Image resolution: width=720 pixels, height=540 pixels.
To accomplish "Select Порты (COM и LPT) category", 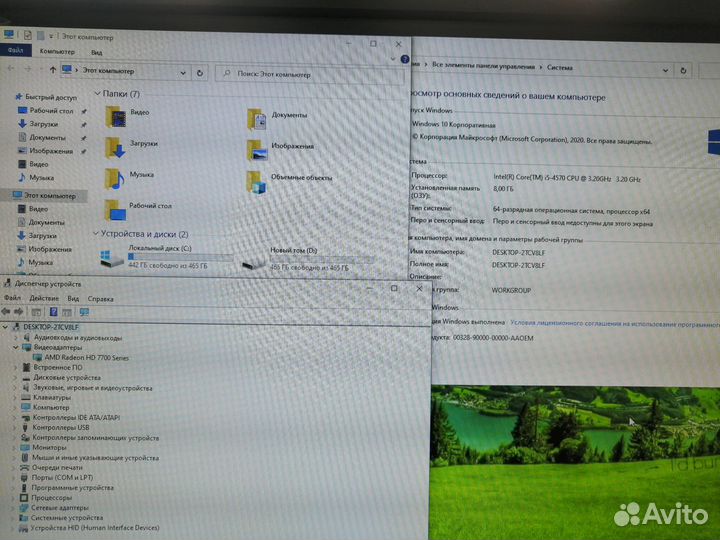I will (x=62, y=478).
